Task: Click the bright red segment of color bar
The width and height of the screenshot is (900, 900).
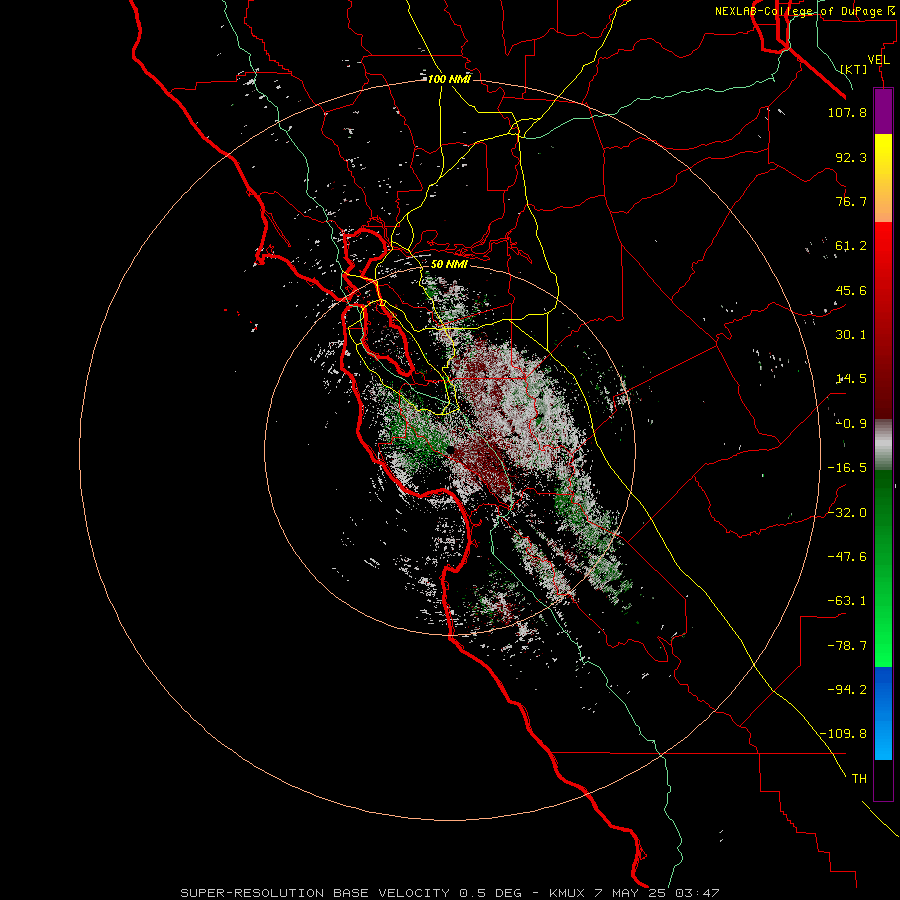Action: pos(883,253)
